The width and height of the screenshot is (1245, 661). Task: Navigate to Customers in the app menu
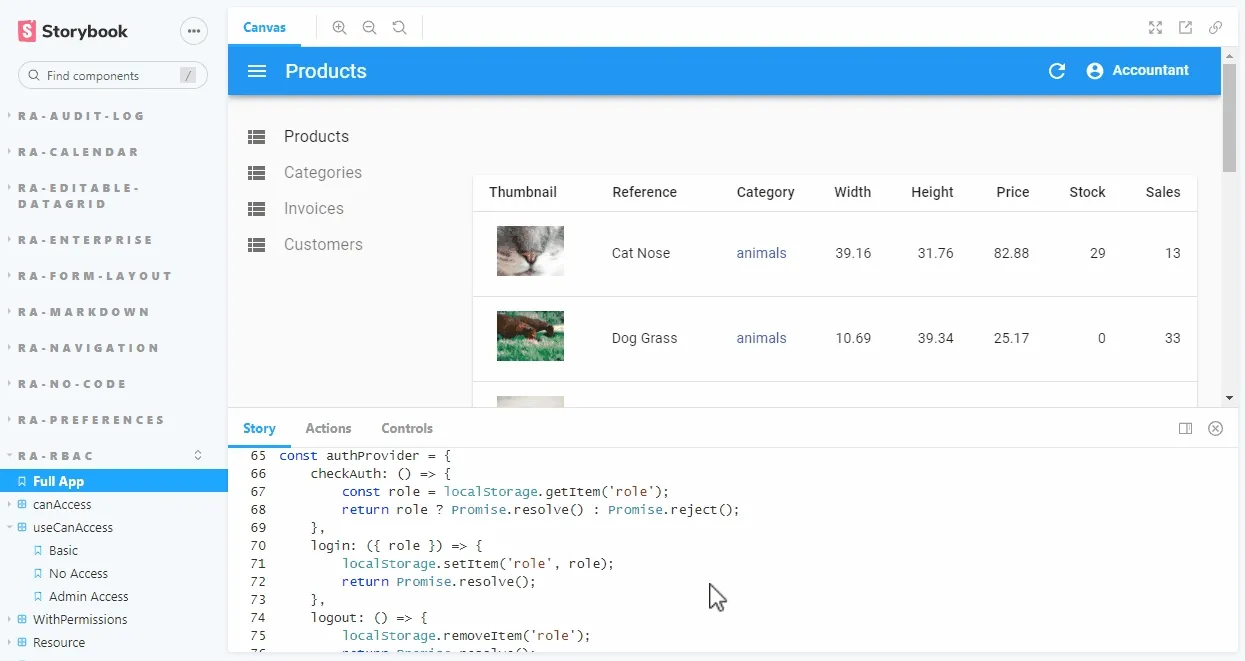[x=323, y=244]
